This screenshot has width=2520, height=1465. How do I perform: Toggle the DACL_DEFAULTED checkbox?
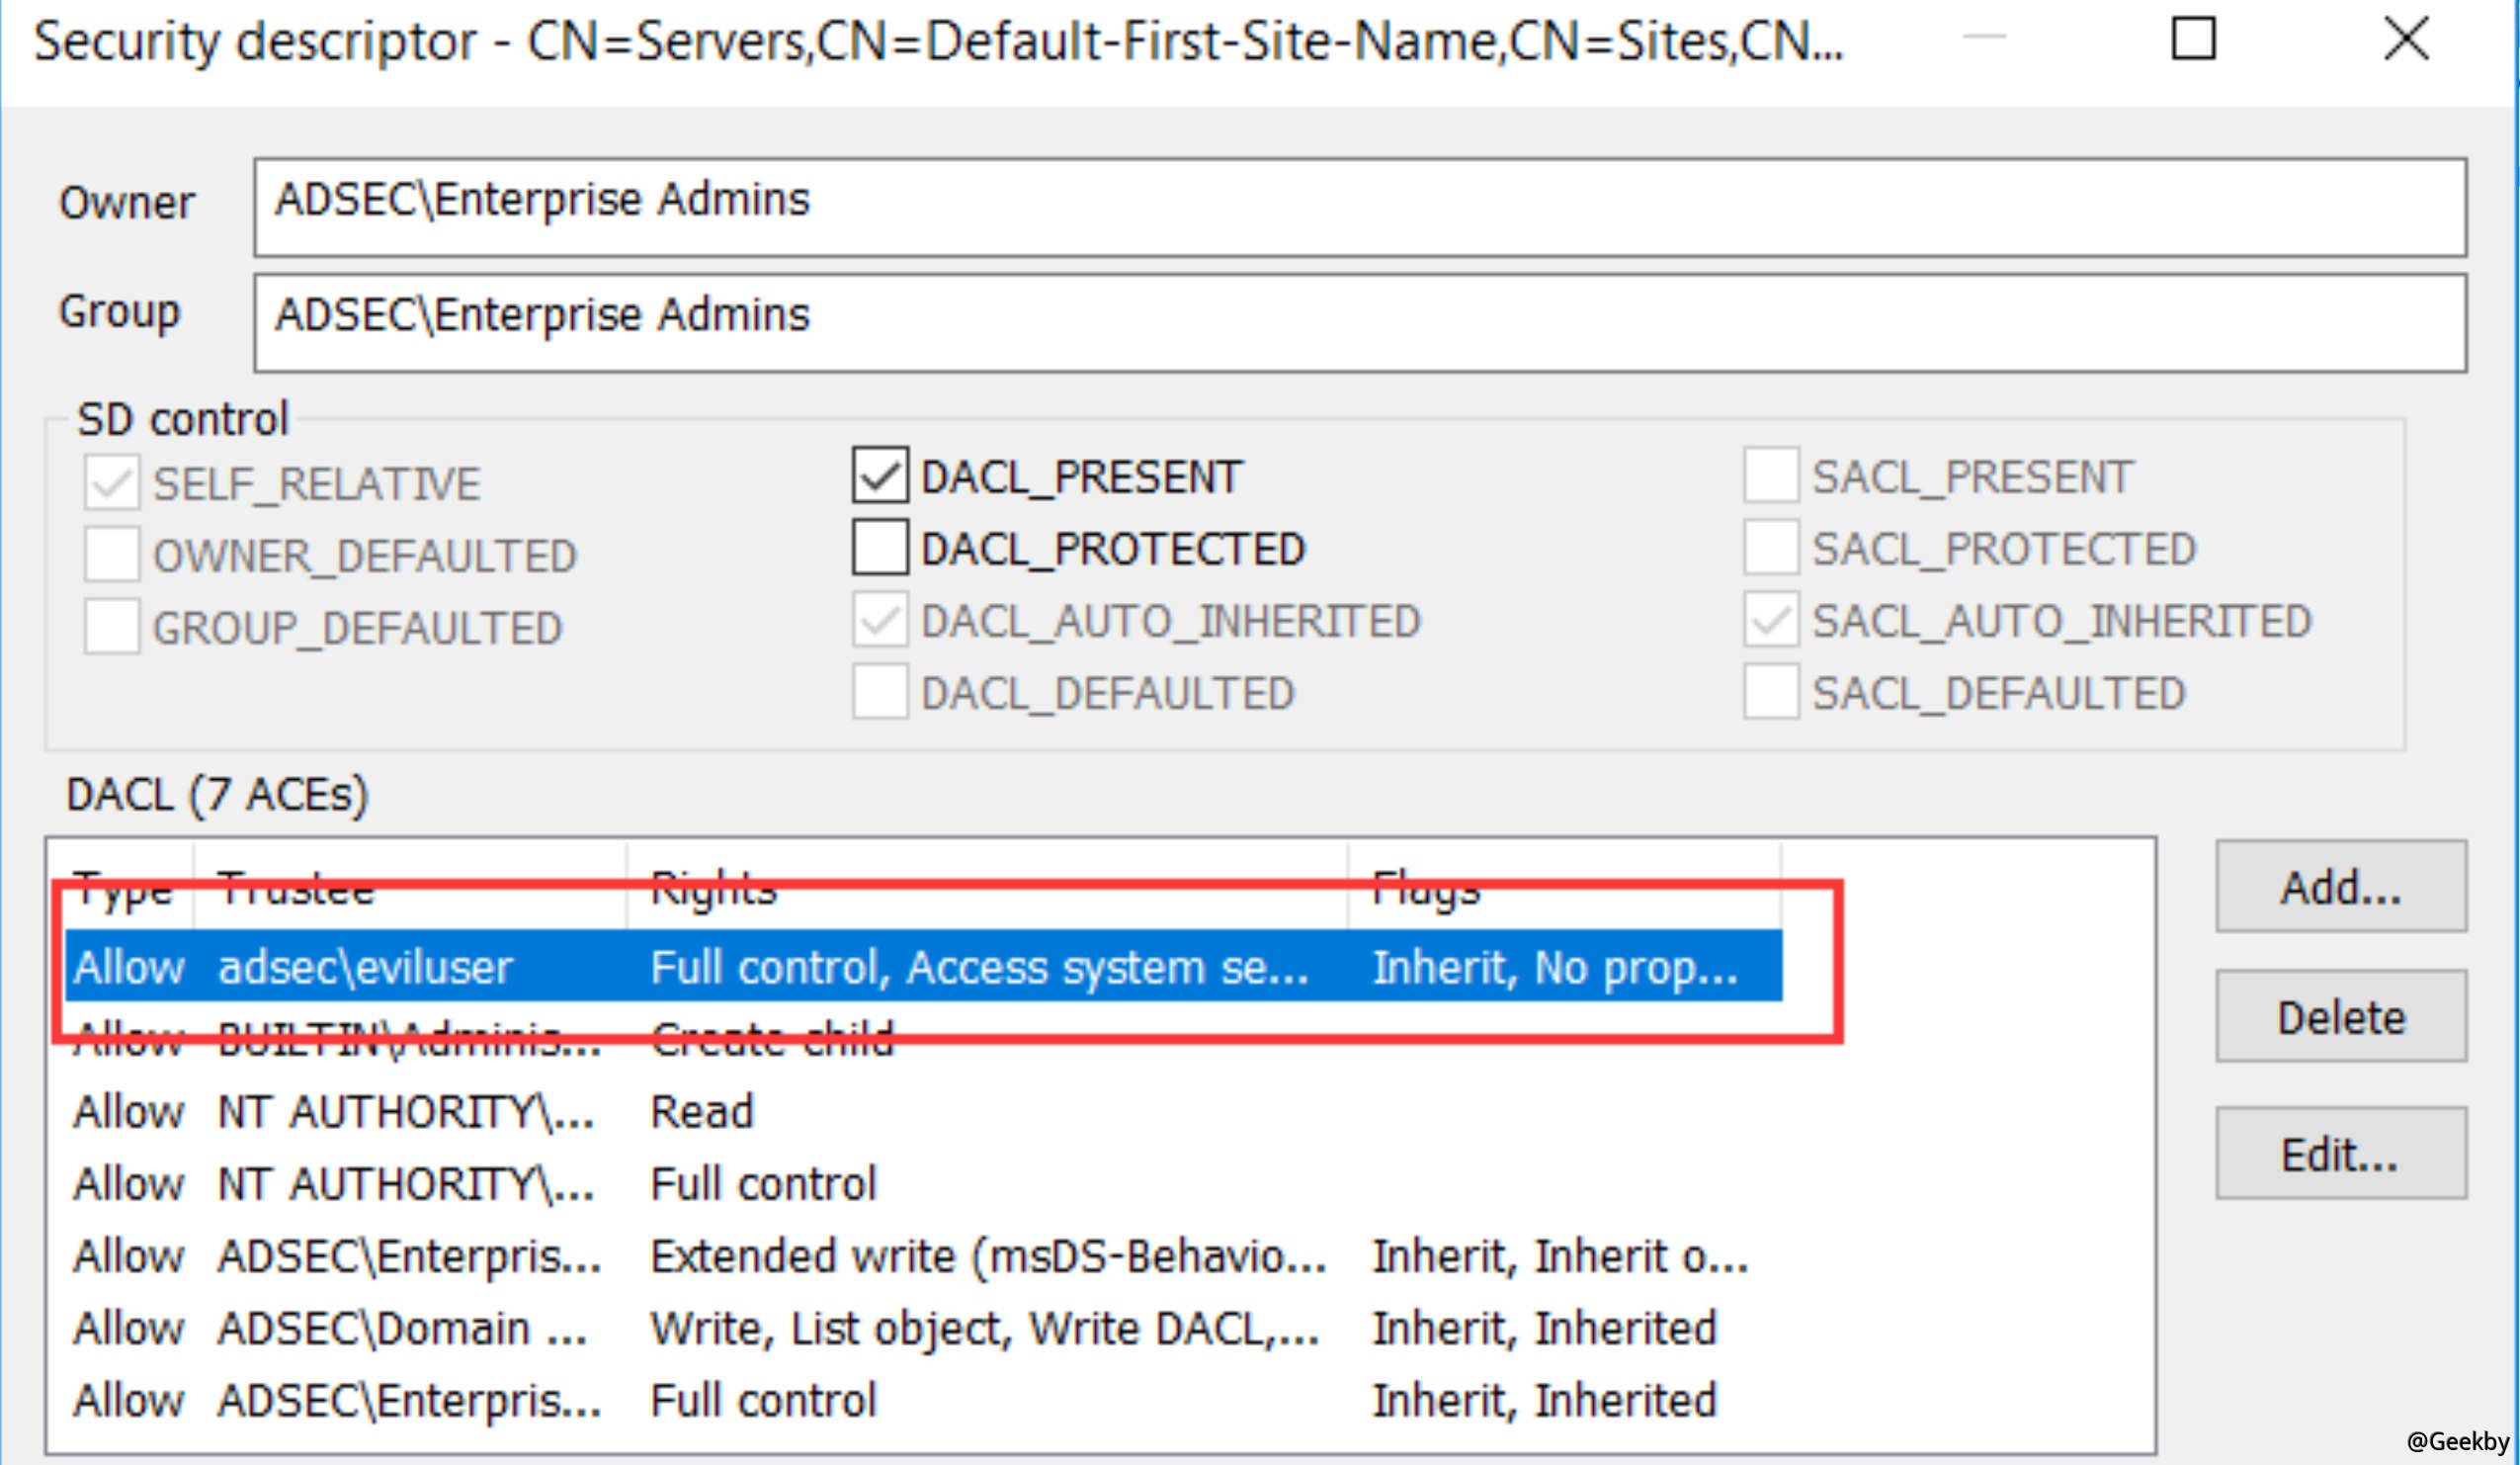tap(880, 692)
